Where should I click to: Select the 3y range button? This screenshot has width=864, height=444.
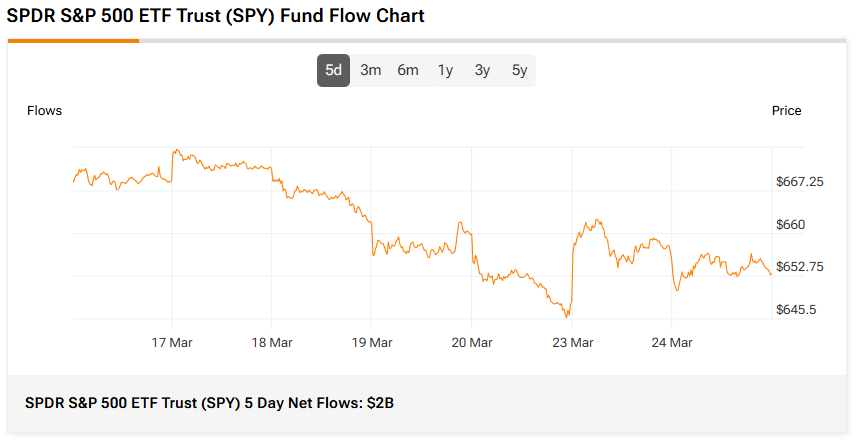coord(482,70)
